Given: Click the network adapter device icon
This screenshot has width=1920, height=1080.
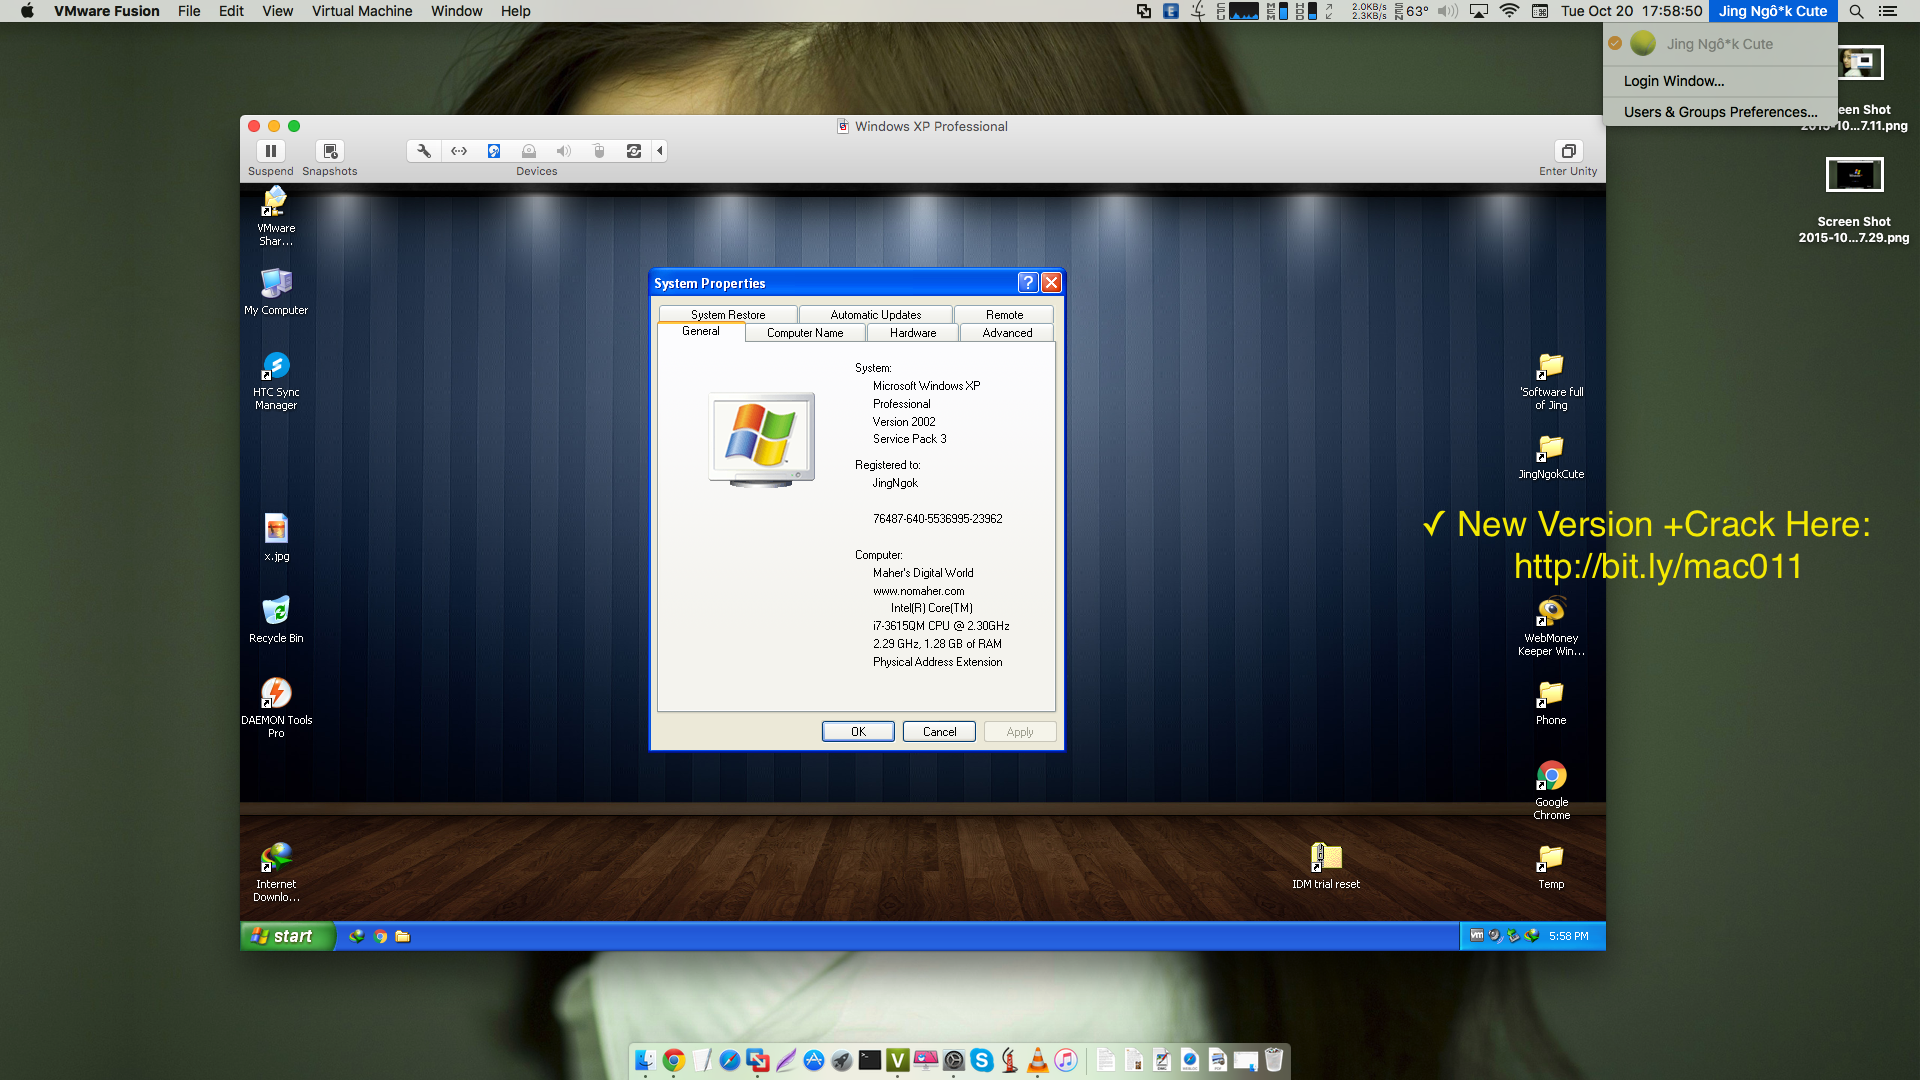Looking at the screenshot, I should pyautogui.click(x=459, y=151).
